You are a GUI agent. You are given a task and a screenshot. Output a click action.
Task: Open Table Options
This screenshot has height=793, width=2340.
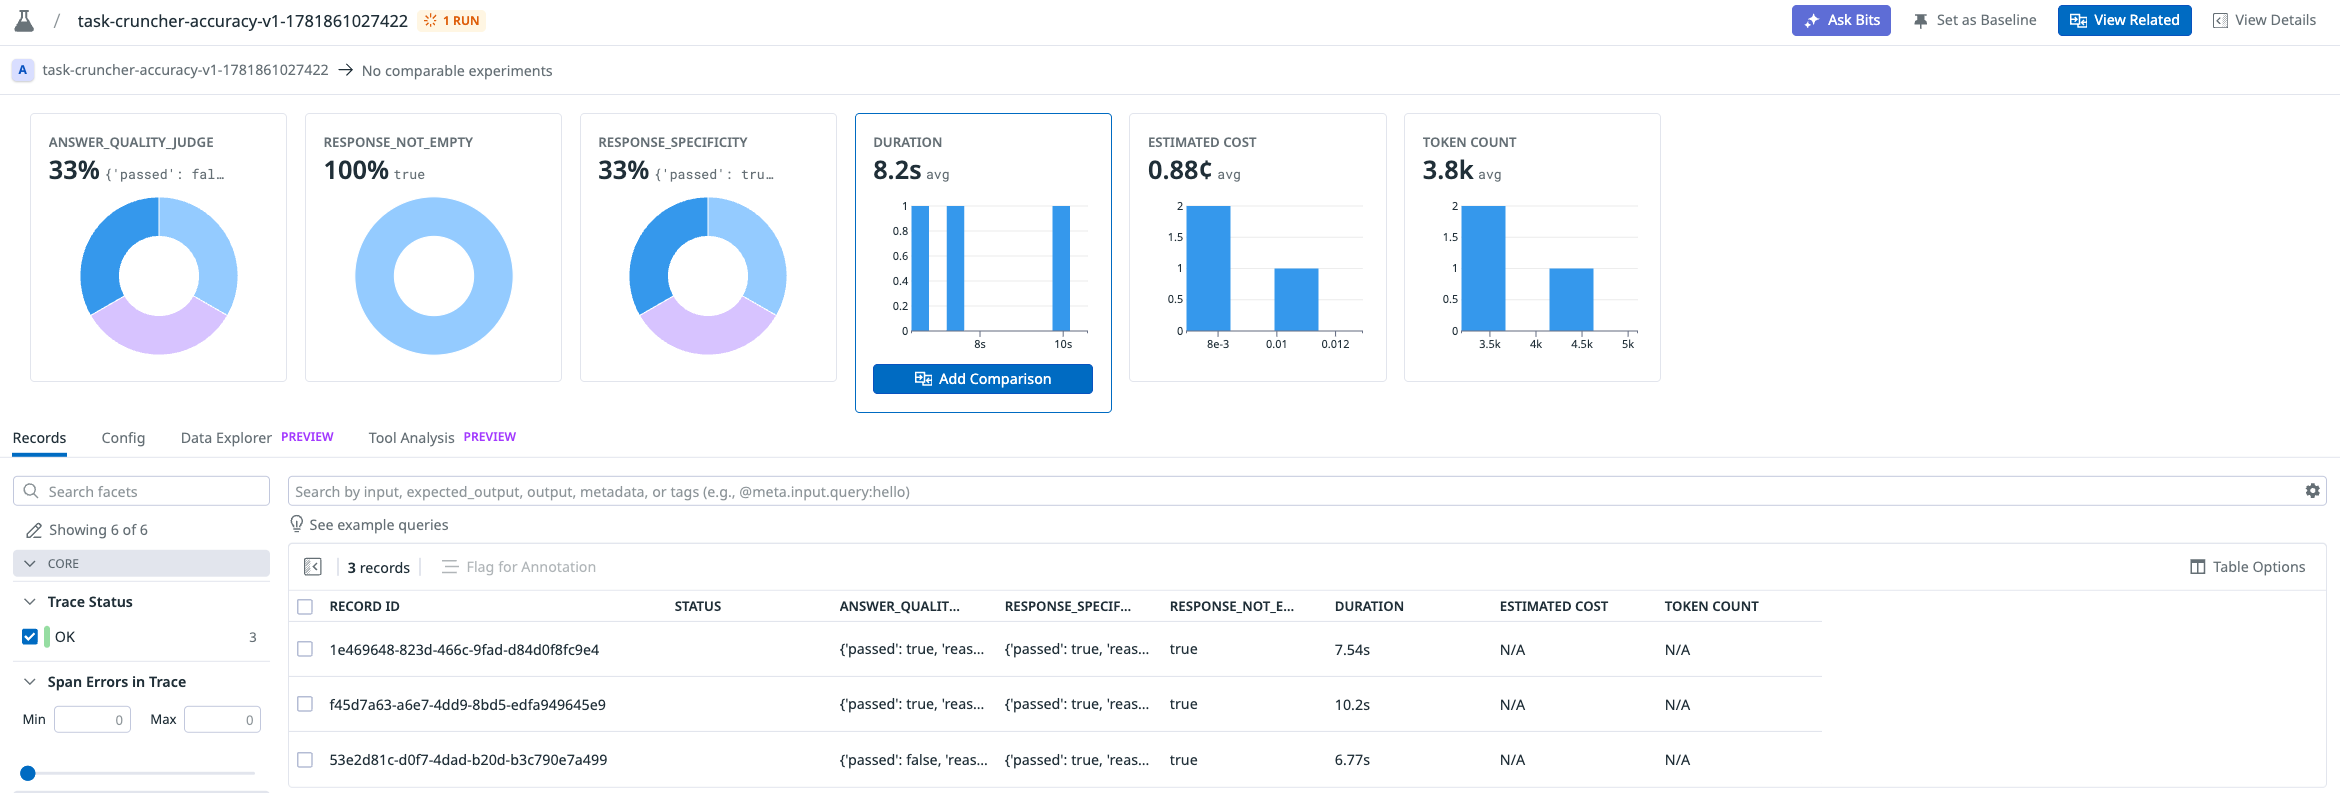[x=2247, y=567]
